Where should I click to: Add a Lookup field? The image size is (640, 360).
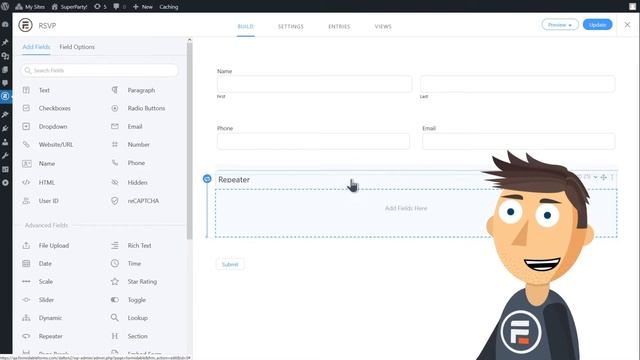pos(137,318)
